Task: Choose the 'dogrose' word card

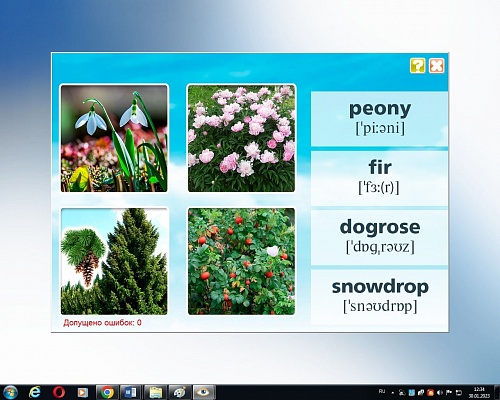Action: tap(379, 237)
